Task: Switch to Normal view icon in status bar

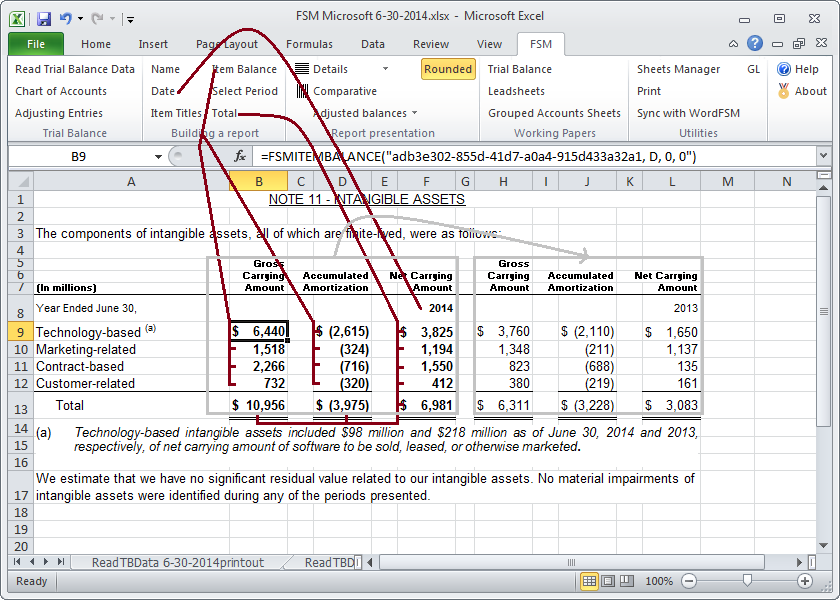Action: tap(589, 581)
